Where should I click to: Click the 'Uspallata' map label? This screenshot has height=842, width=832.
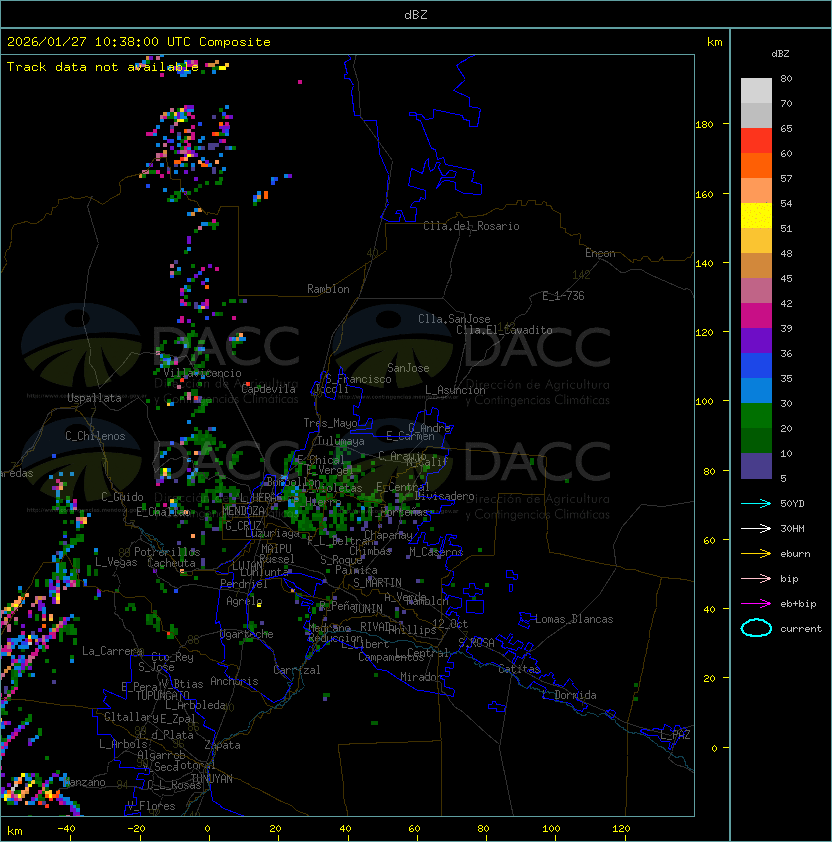(x=94, y=398)
